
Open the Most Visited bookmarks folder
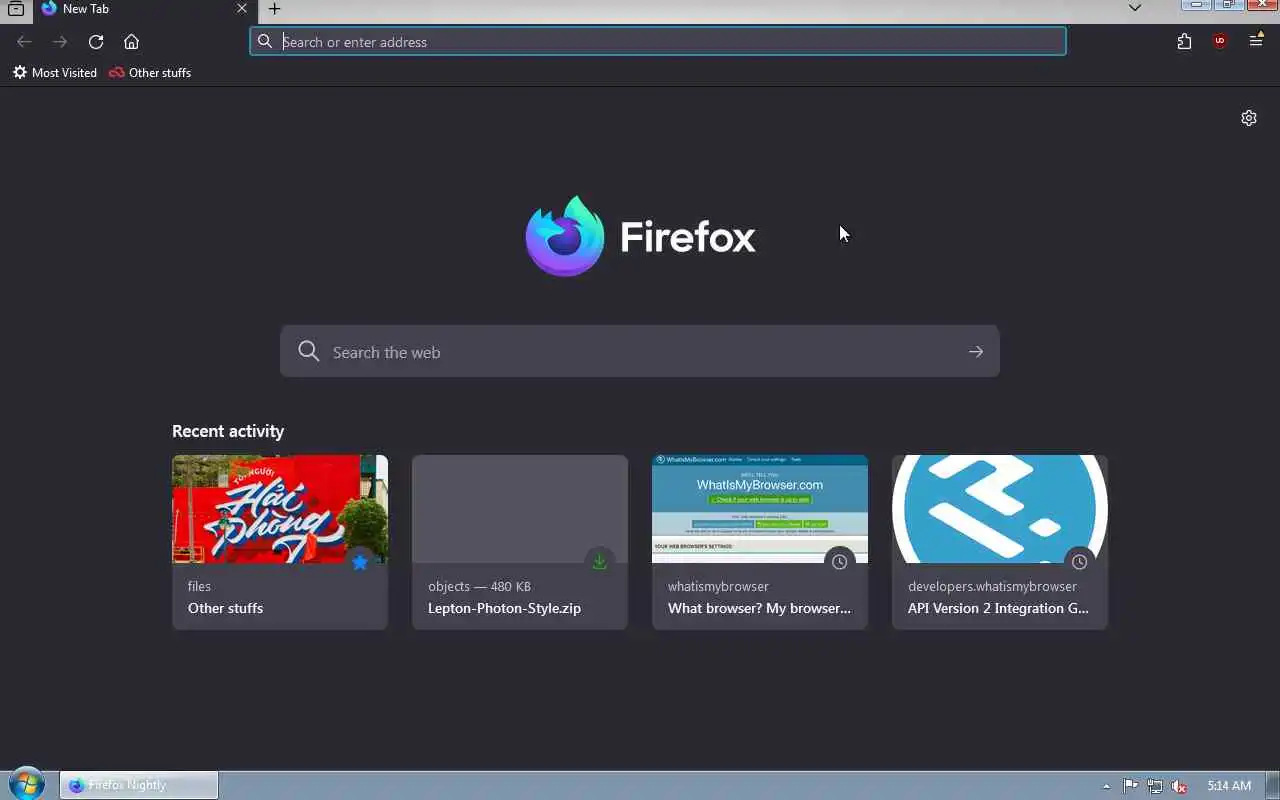[x=55, y=73]
